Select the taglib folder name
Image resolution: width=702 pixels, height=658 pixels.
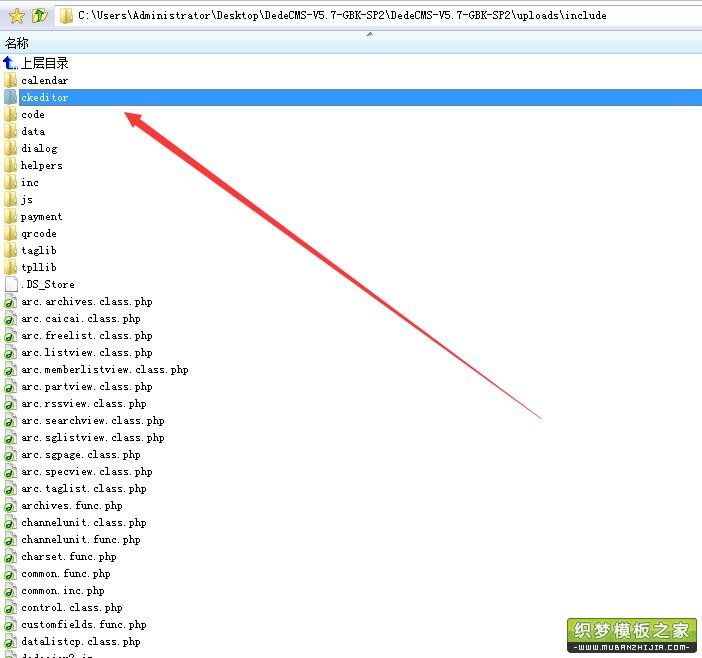click(x=39, y=251)
